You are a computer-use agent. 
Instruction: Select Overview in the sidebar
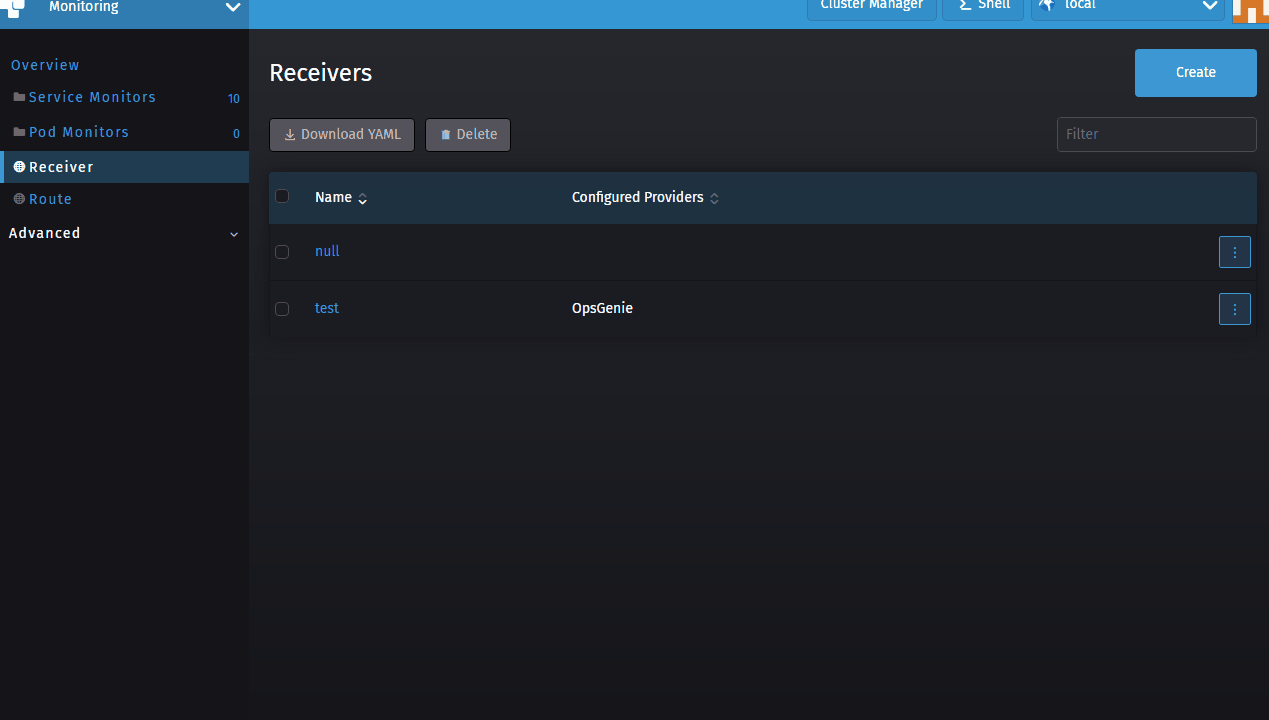coord(45,65)
